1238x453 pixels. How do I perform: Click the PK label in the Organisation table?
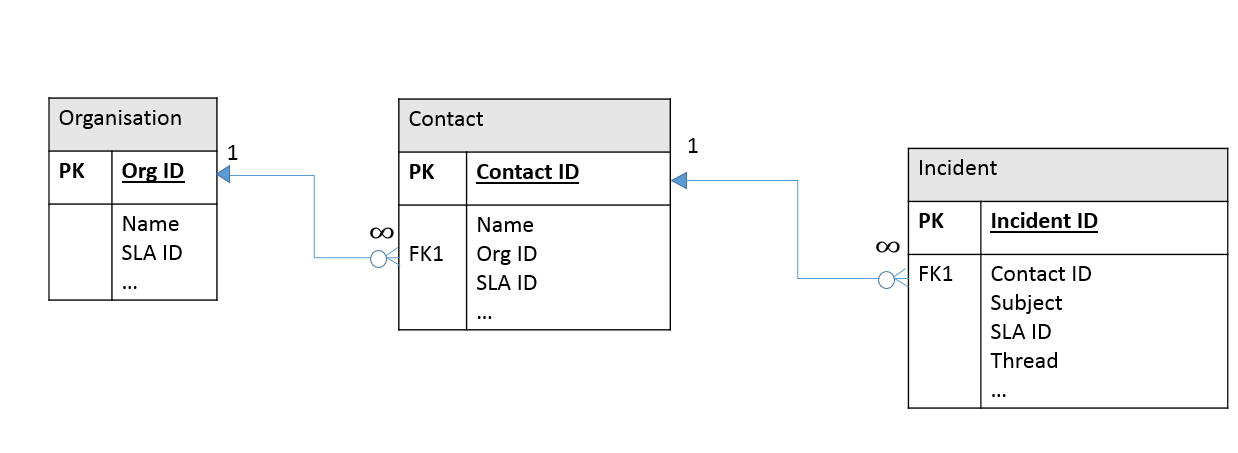click(x=72, y=171)
